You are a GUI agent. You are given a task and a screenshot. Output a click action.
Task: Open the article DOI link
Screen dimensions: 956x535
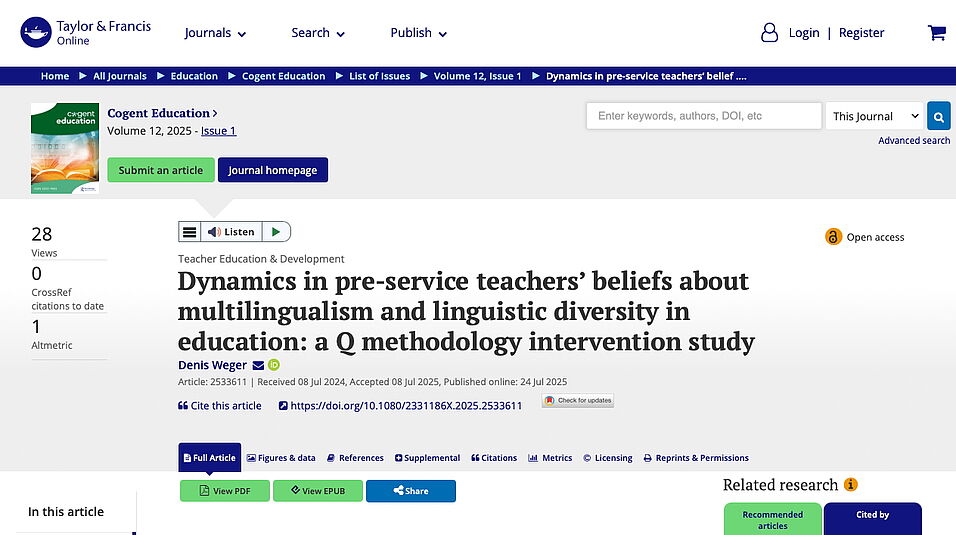tap(405, 406)
